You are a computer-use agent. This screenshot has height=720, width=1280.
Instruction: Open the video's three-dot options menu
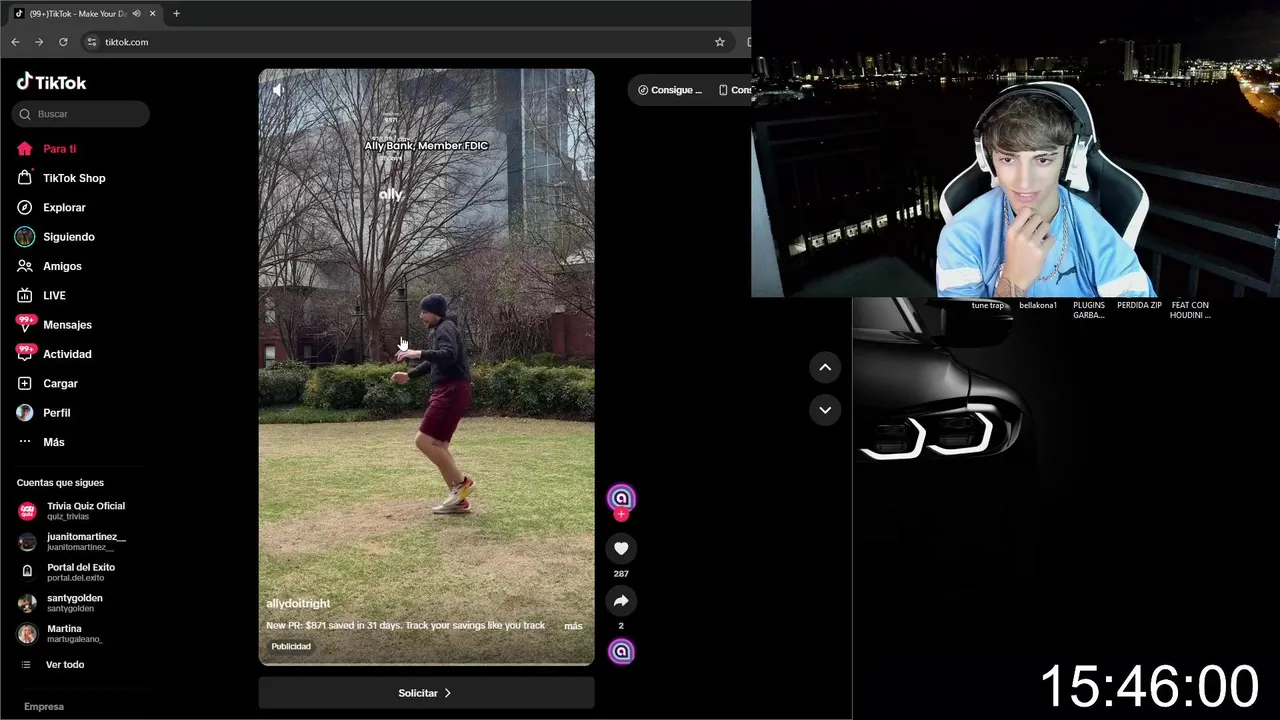573,90
